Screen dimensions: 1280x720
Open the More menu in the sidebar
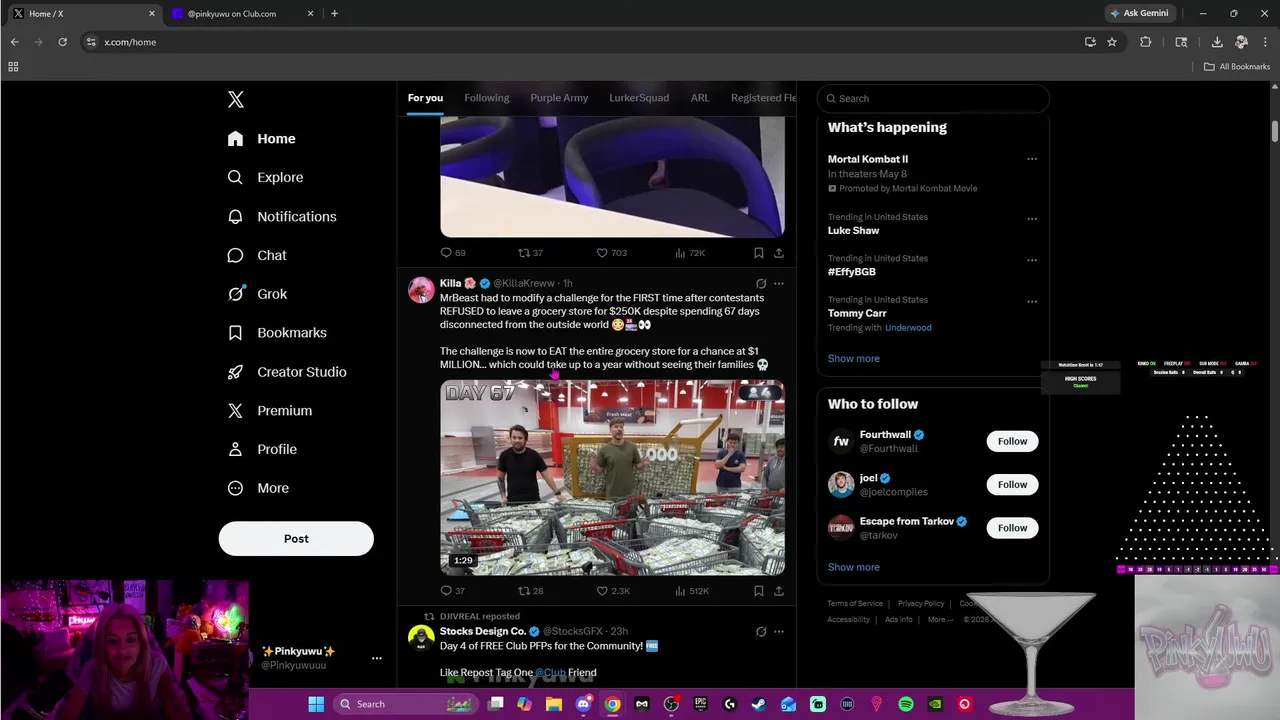pyautogui.click(x=258, y=488)
